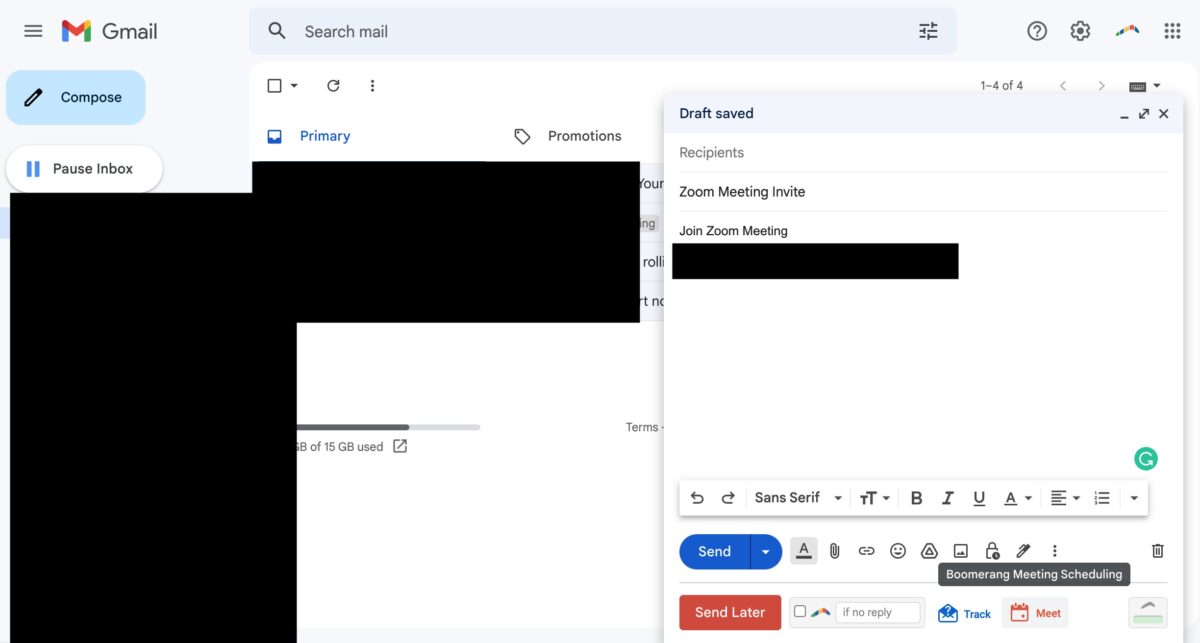Open more send options arrow
Image resolution: width=1200 pixels, height=643 pixels.
tap(766, 551)
